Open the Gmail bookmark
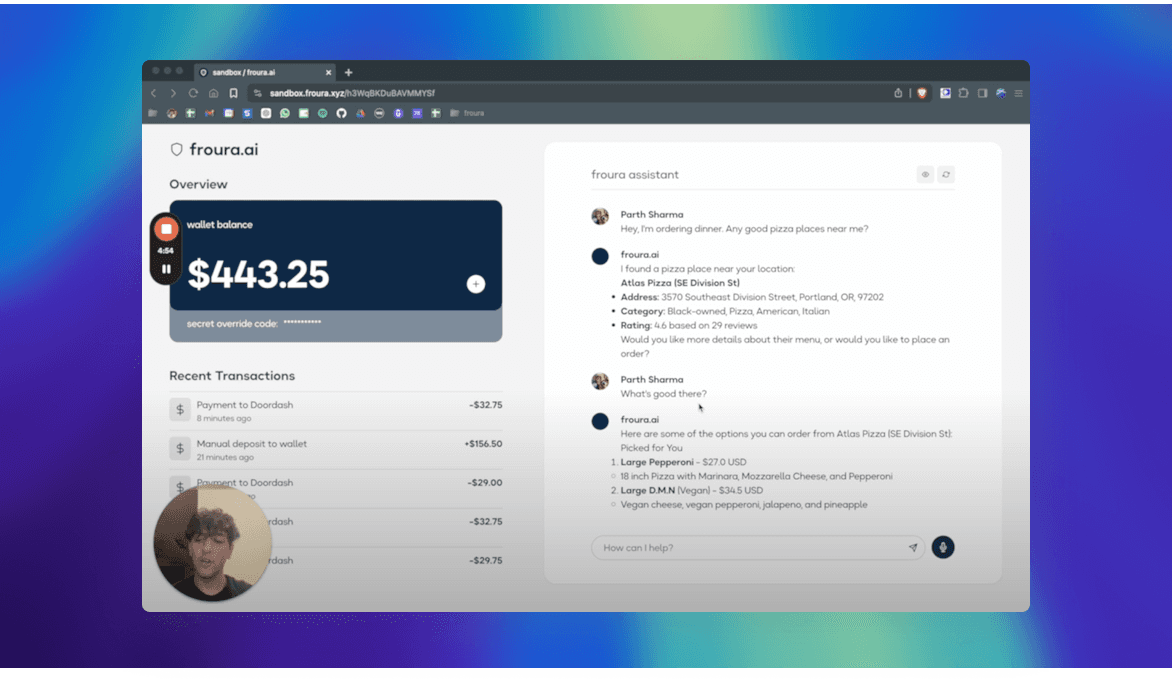Image resolution: width=1172 pixels, height=686 pixels. coord(209,114)
